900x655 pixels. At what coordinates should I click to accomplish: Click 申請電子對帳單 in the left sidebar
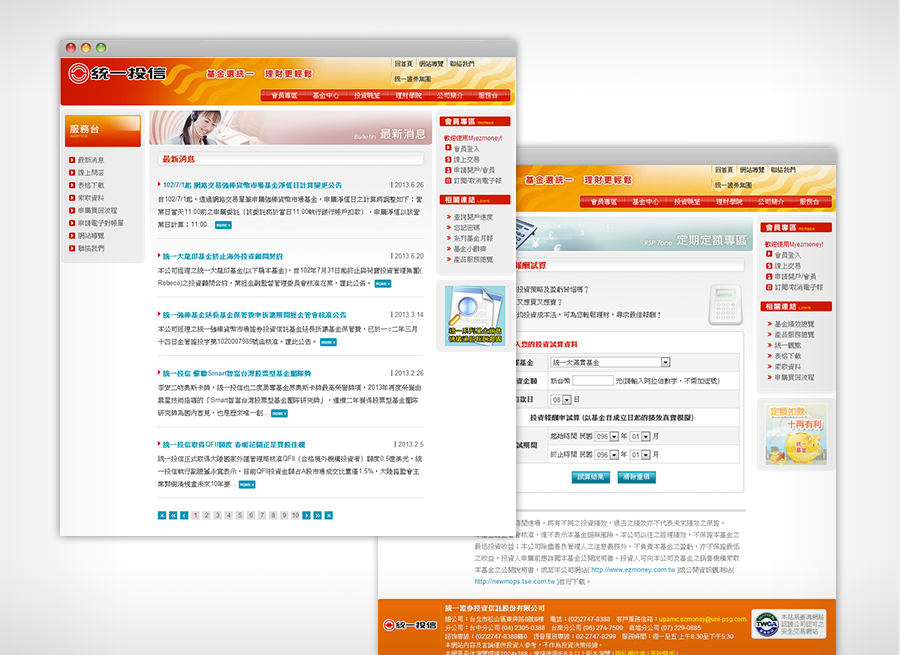coord(100,223)
